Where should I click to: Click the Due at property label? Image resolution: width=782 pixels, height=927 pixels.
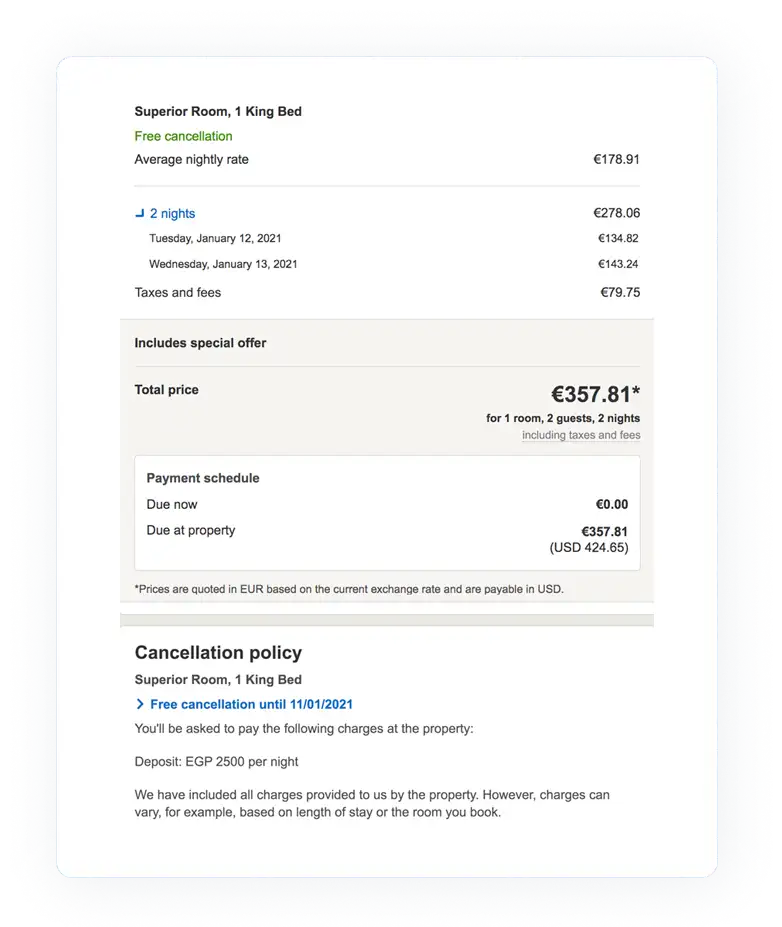click(x=191, y=530)
